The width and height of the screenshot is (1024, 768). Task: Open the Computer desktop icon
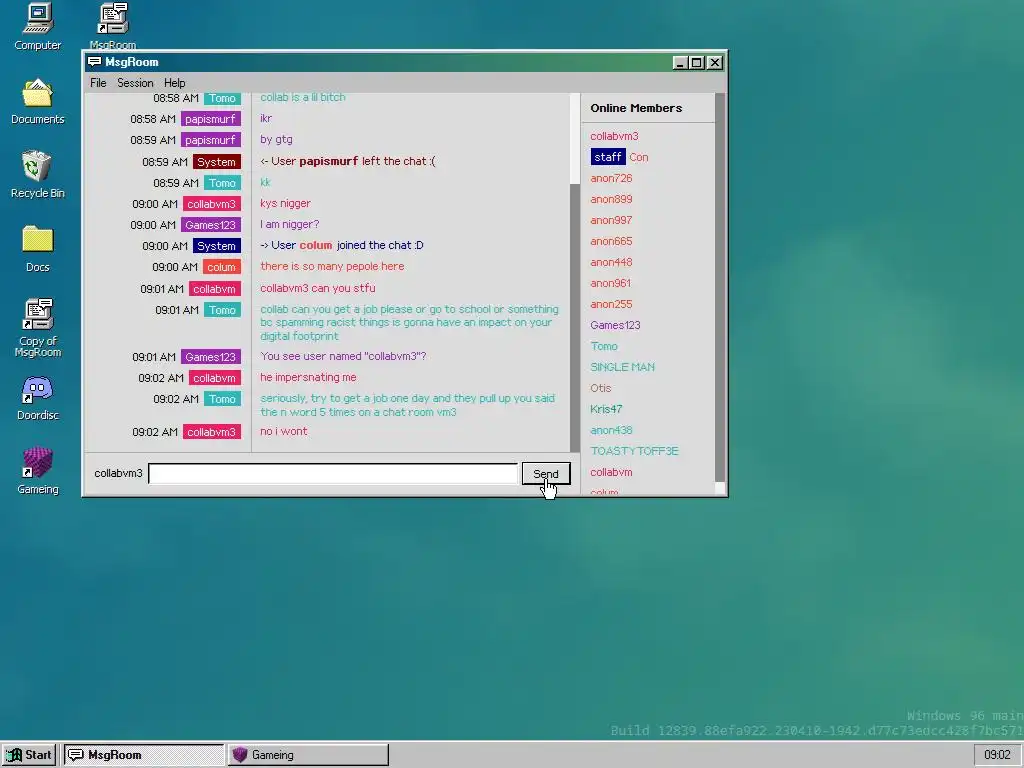[37, 27]
